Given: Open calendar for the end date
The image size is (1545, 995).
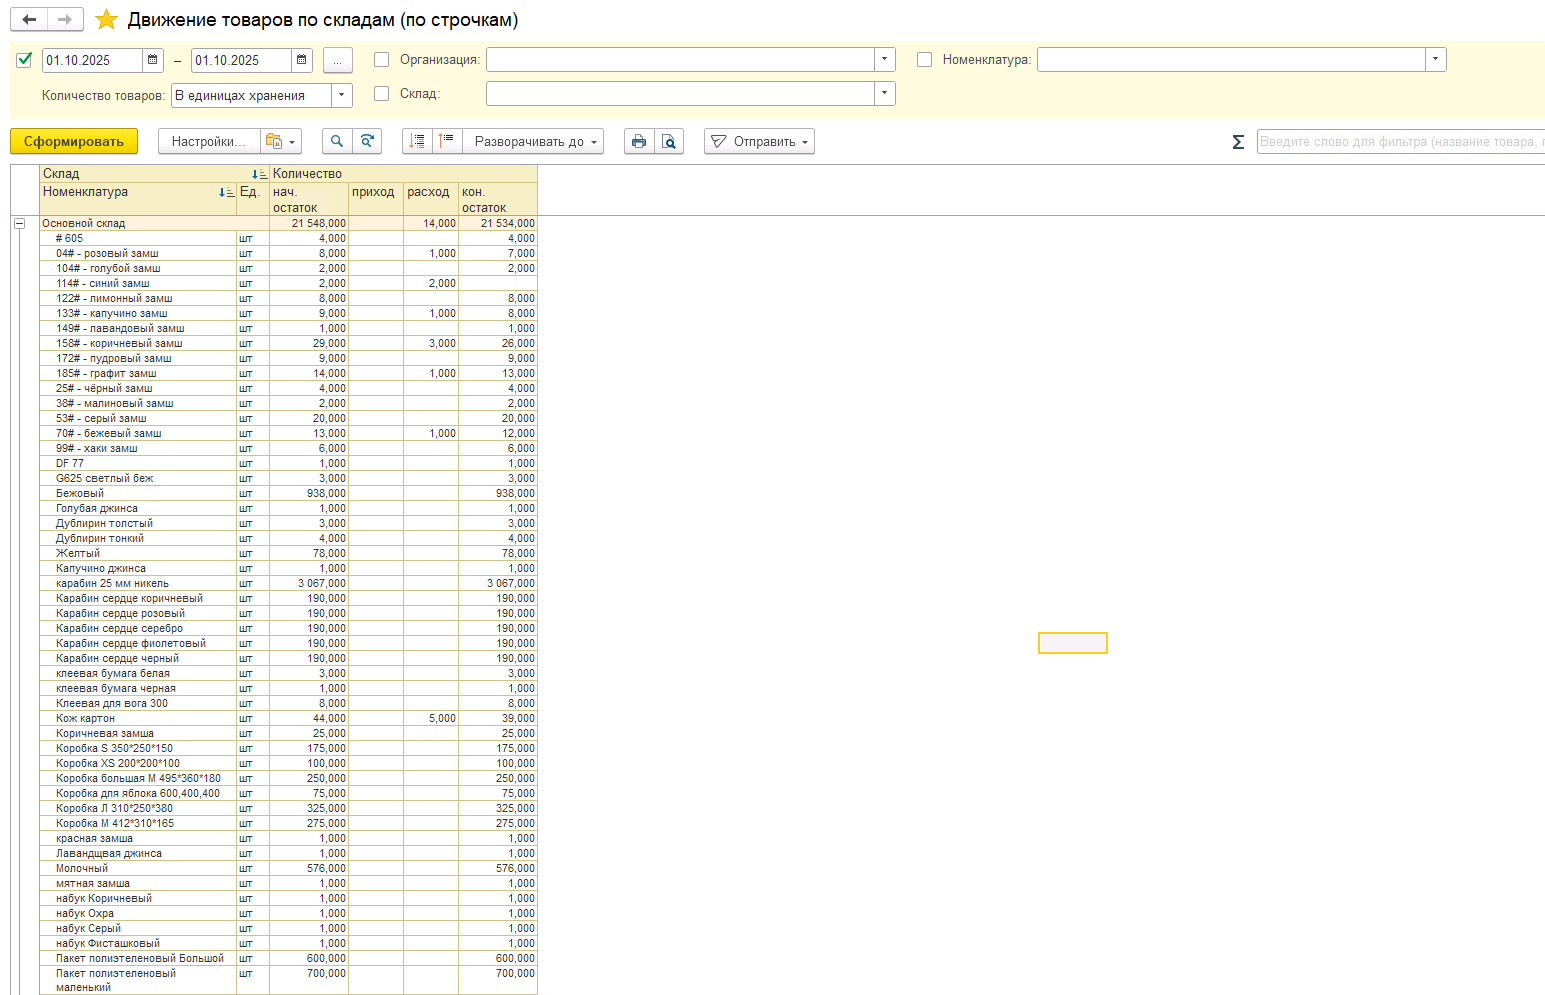Looking at the screenshot, I should point(302,60).
